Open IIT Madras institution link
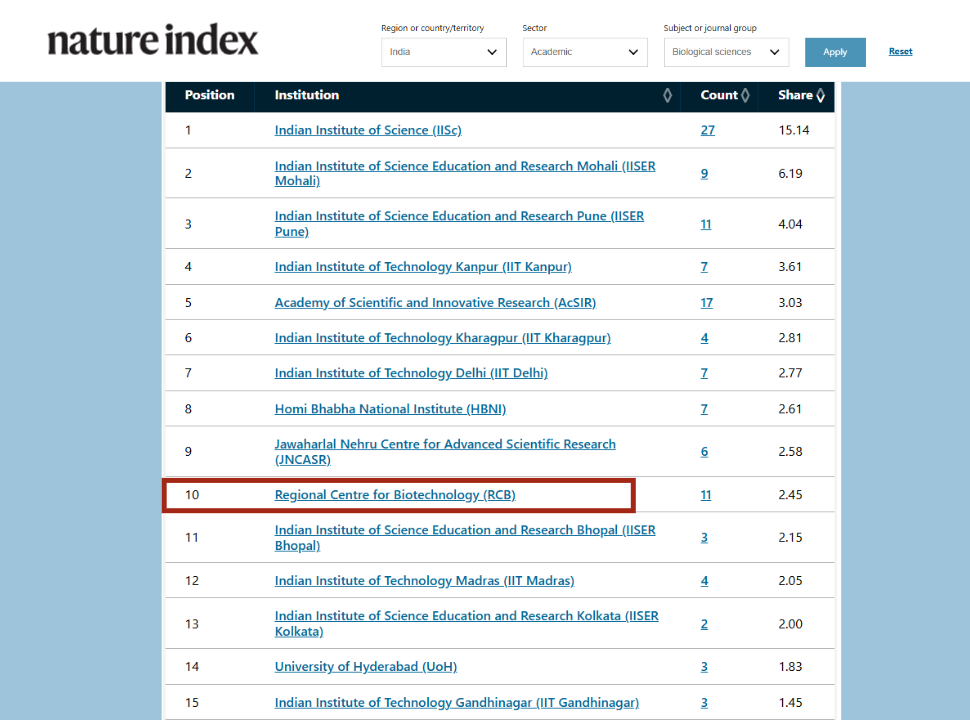This screenshot has height=720, width=970. [x=424, y=581]
